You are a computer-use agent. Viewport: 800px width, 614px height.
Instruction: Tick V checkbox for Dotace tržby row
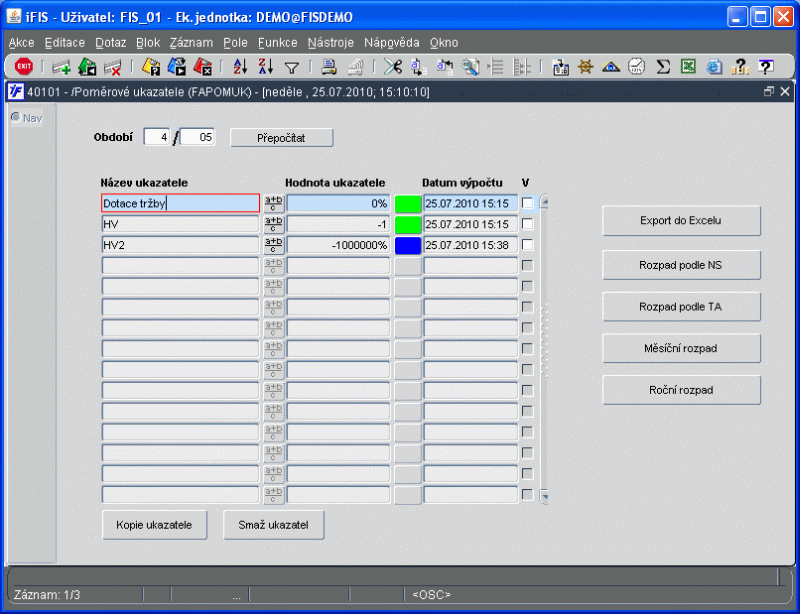point(528,203)
